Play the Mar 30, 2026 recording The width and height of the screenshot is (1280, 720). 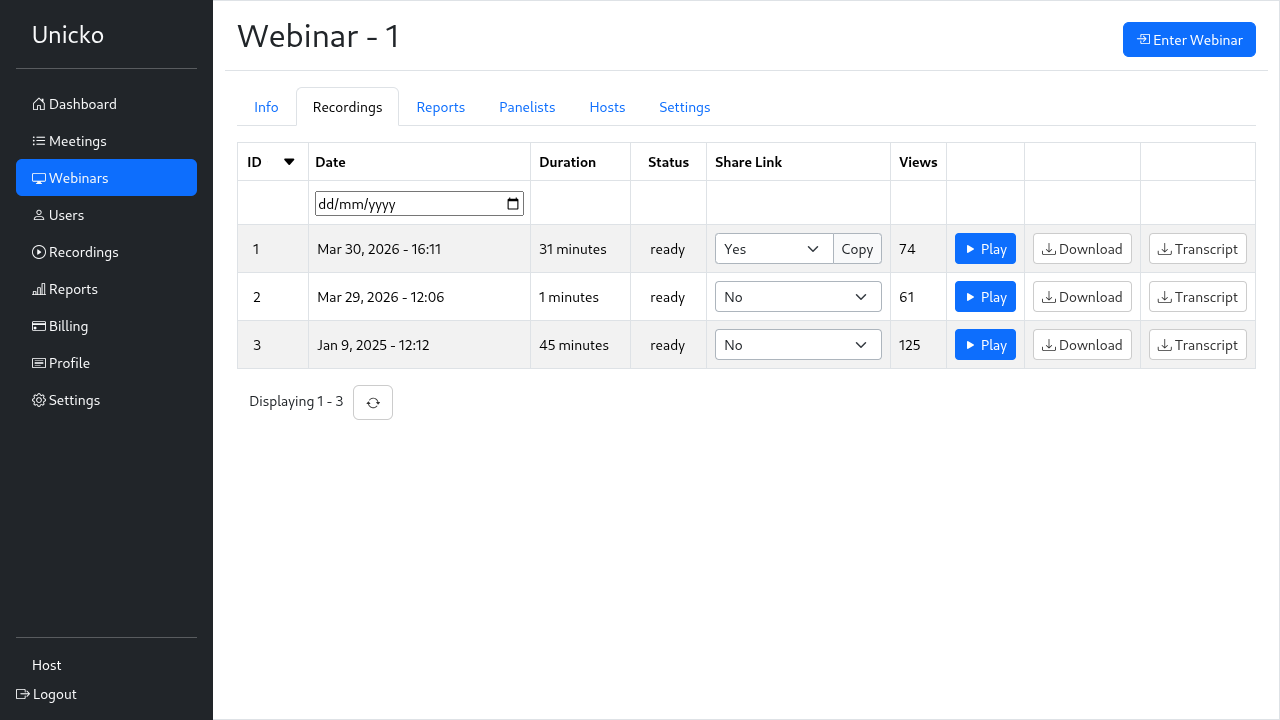coord(985,249)
